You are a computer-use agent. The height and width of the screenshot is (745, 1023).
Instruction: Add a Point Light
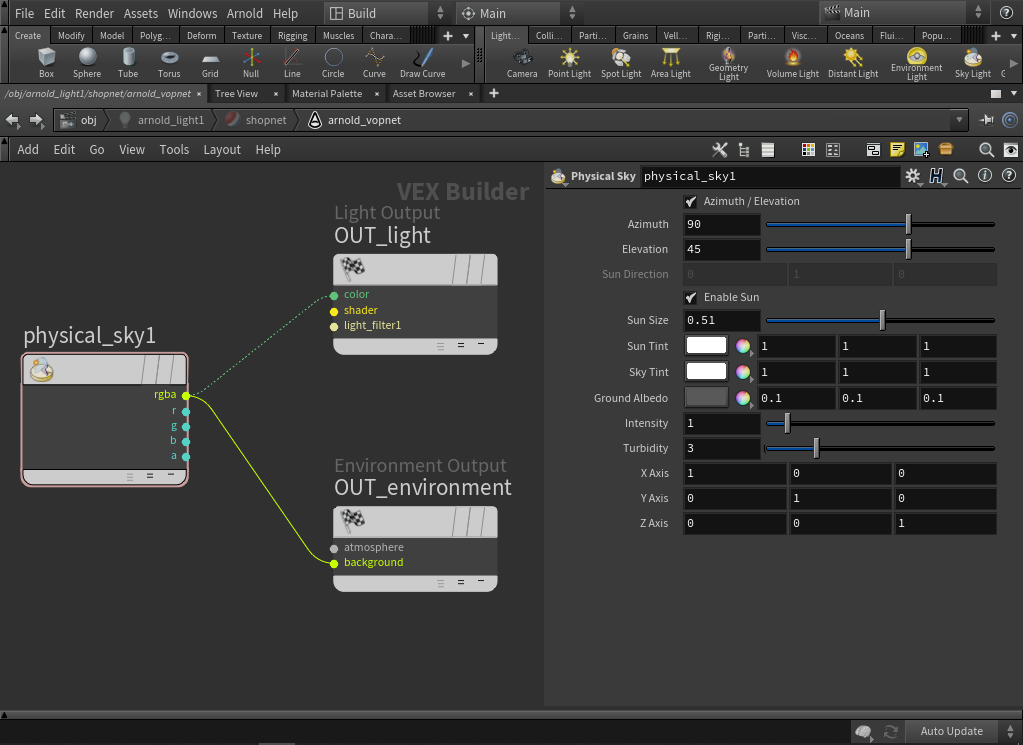click(x=570, y=63)
